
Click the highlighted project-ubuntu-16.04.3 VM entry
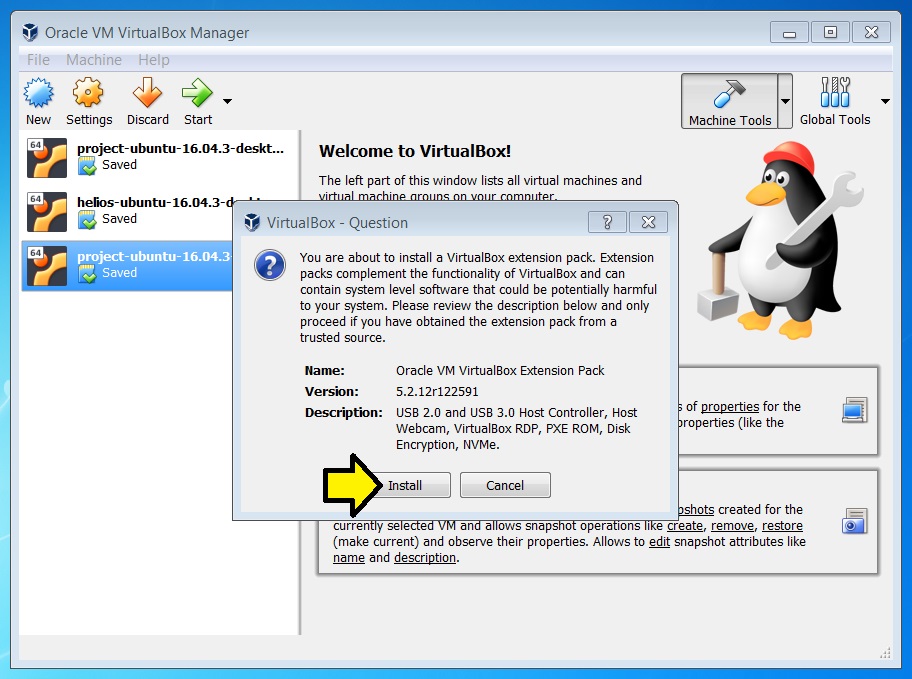coord(127,265)
